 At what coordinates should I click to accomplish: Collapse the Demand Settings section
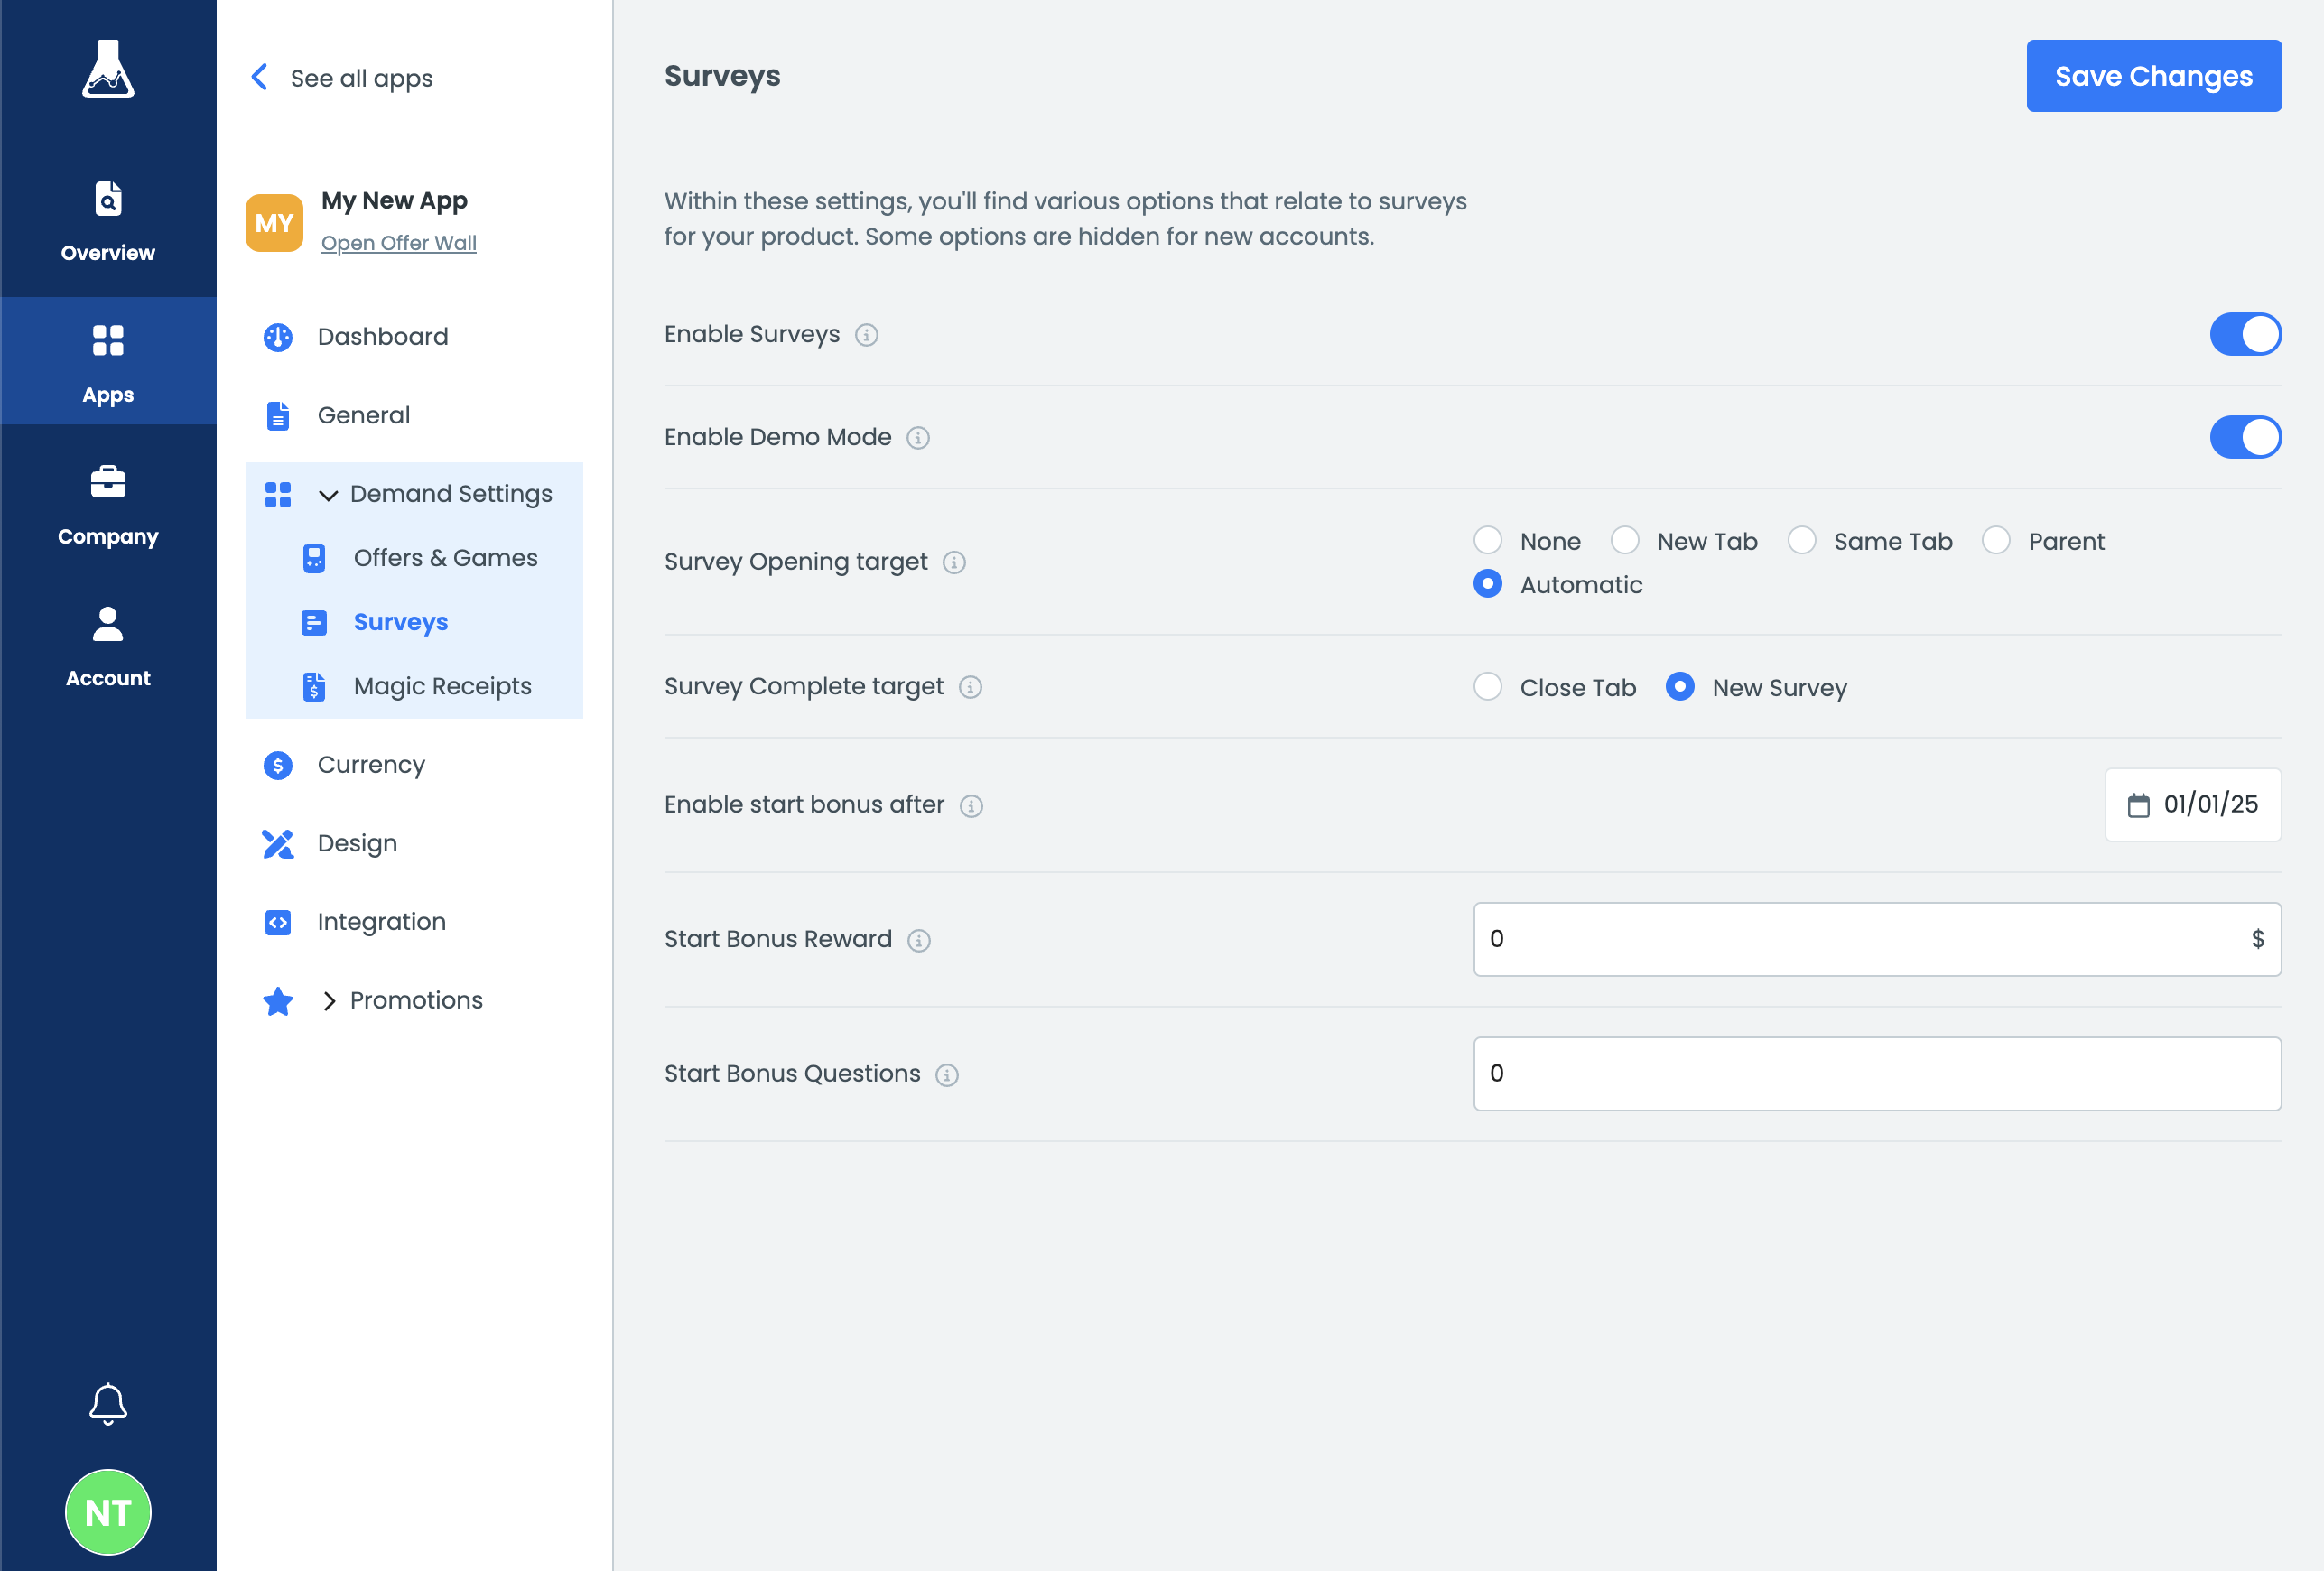tap(328, 495)
